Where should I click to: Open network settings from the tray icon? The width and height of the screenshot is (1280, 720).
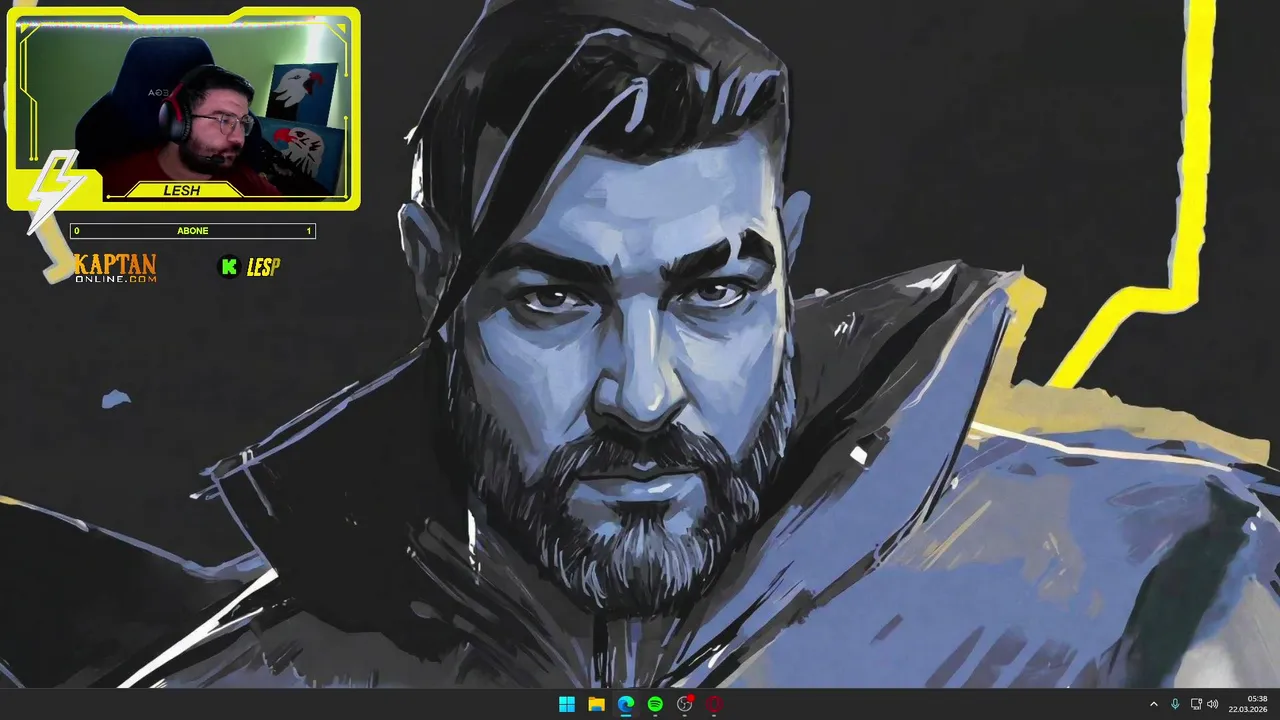point(1196,704)
